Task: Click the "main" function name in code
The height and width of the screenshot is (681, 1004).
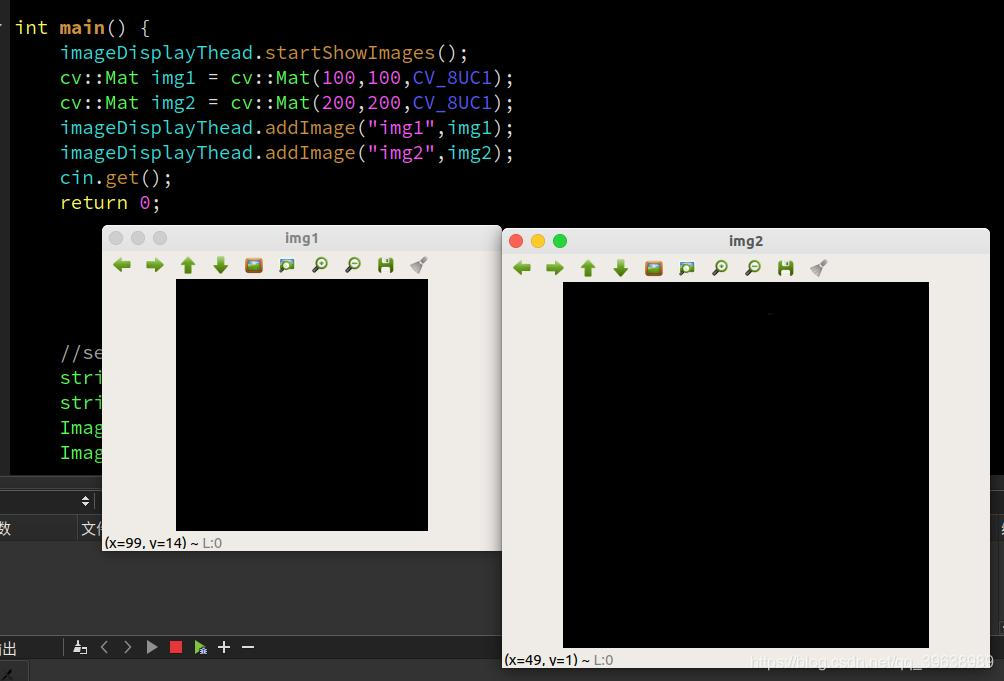Action: click(x=82, y=28)
